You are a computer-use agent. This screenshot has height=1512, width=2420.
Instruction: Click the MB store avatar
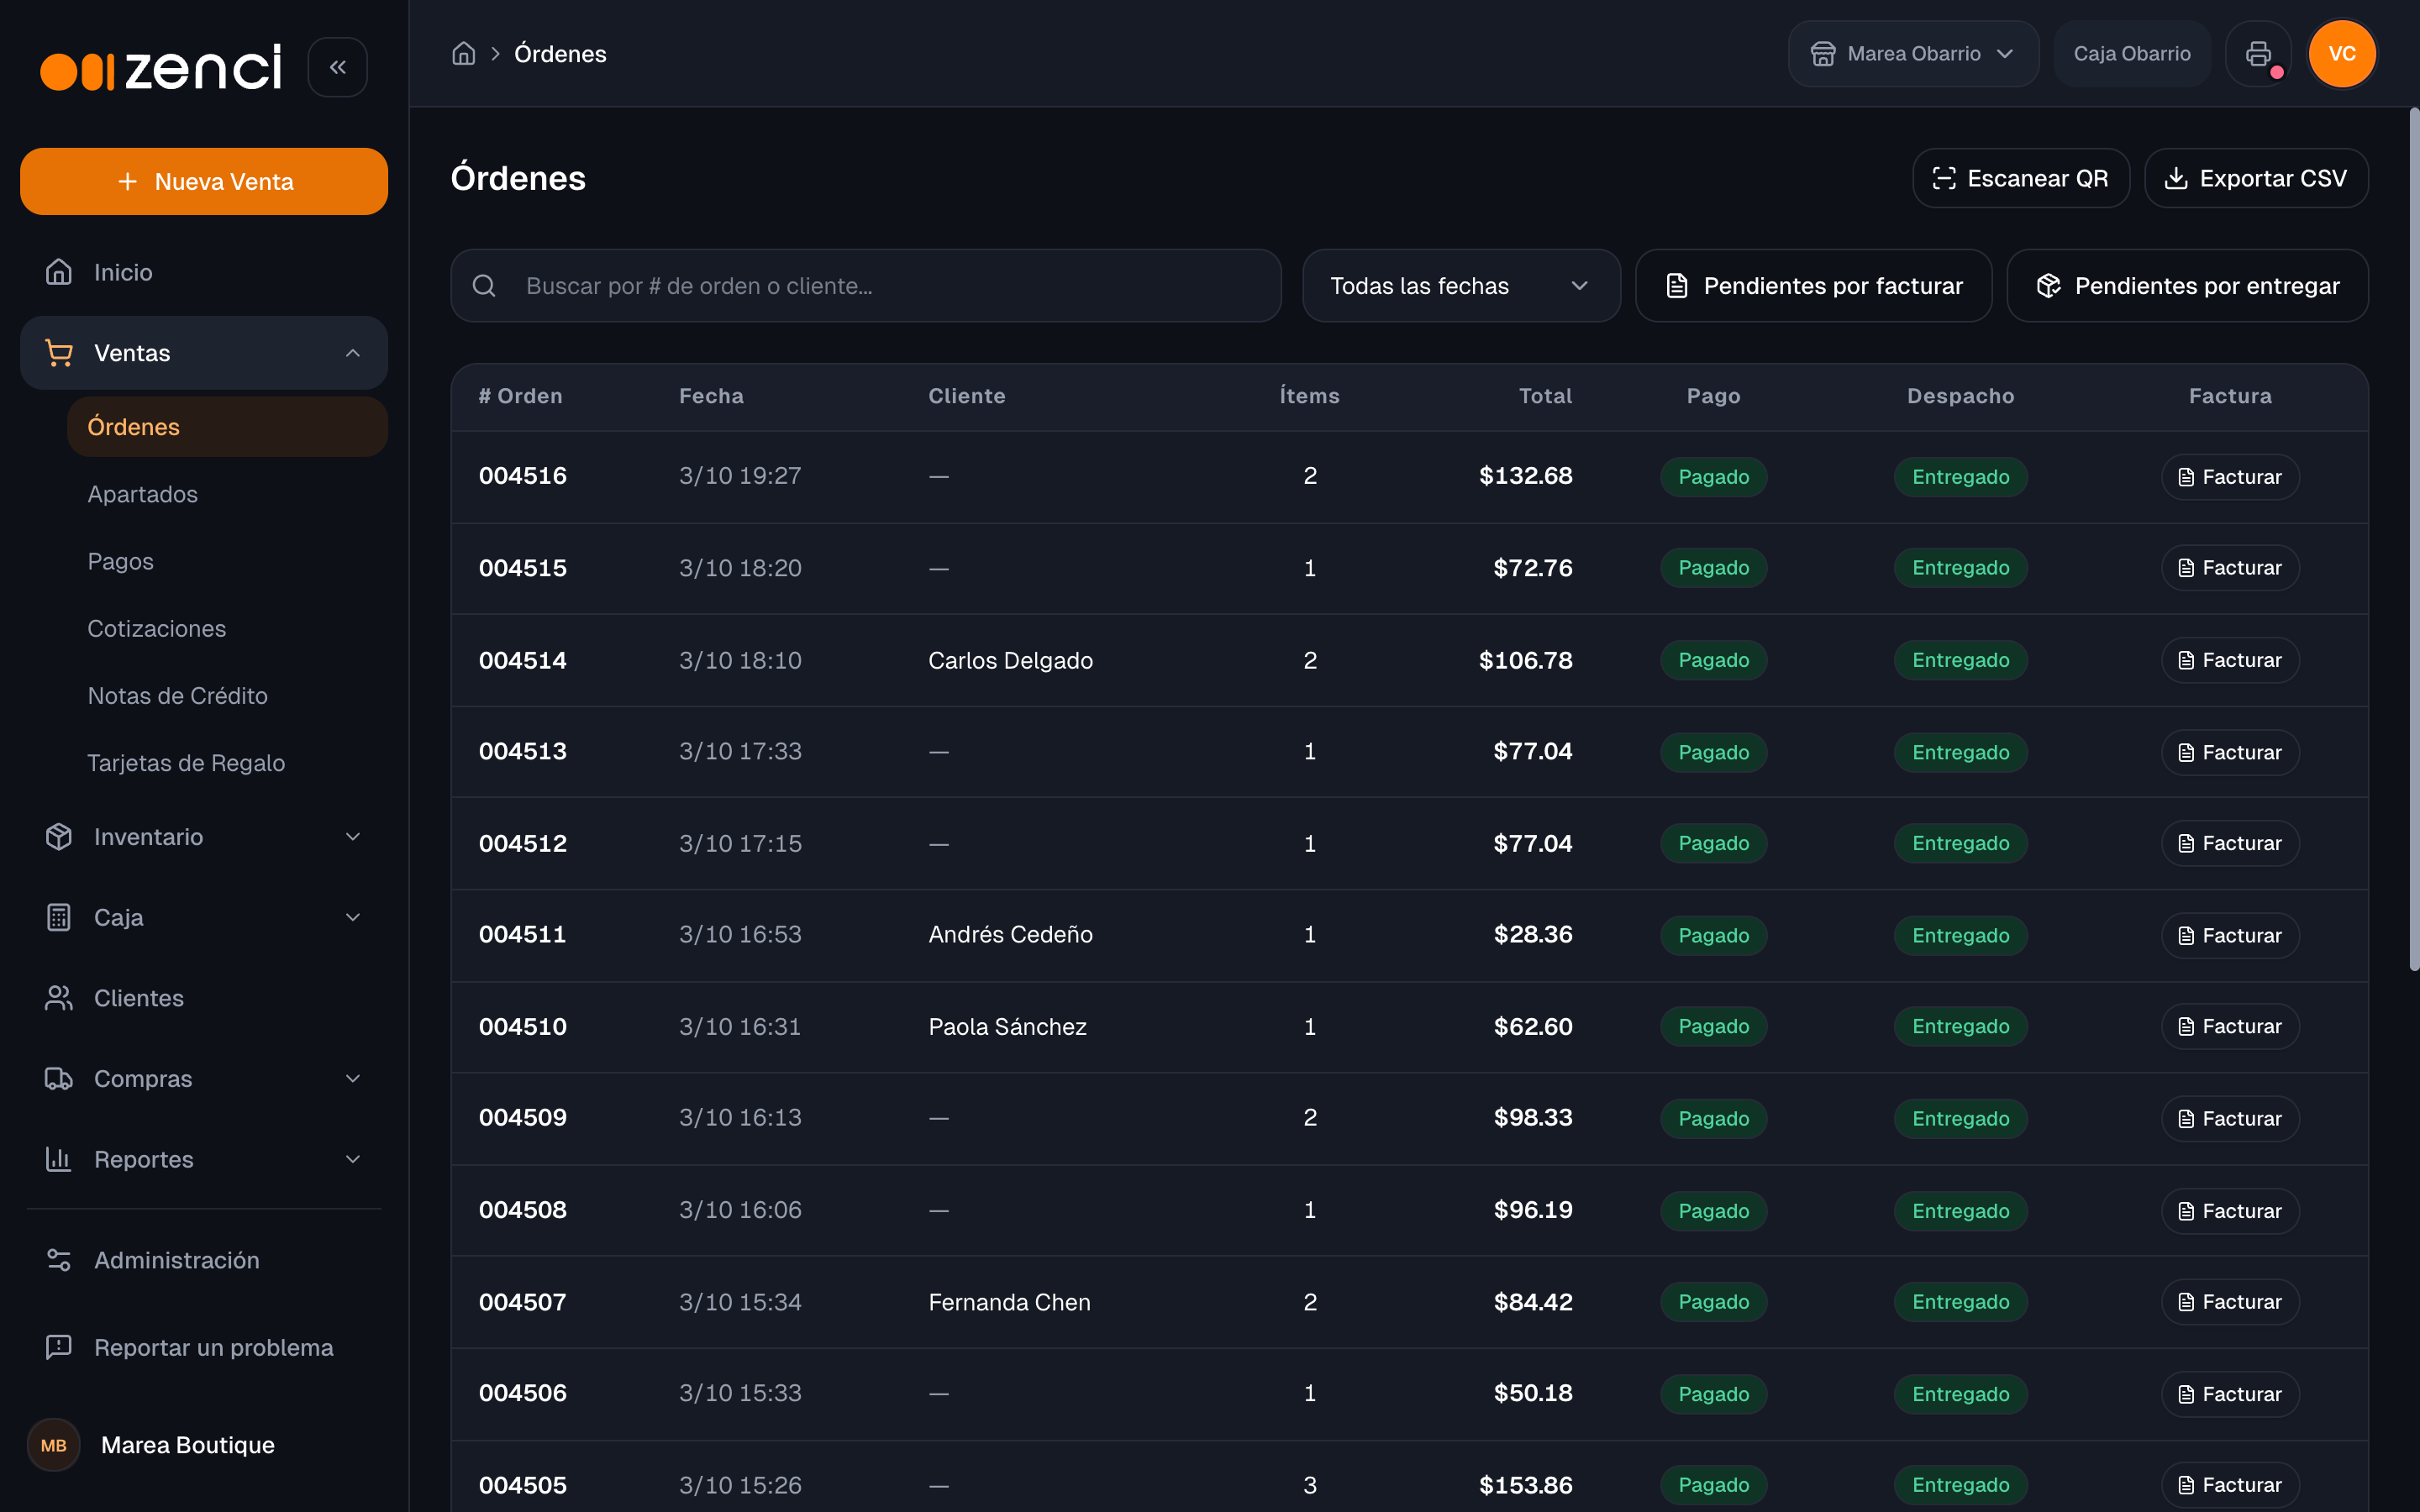tap(54, 1445)
